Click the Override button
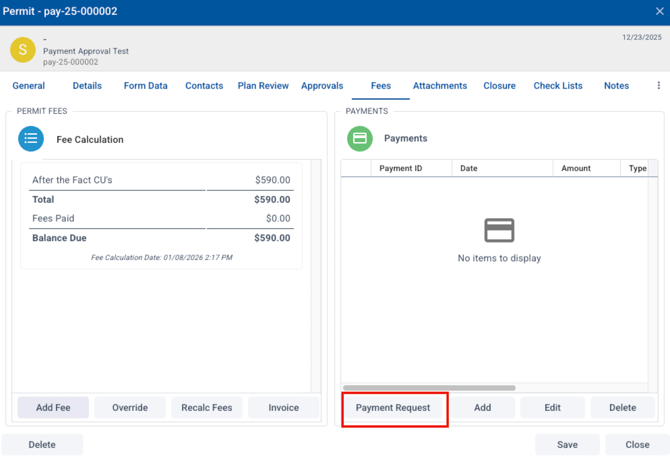 130,408
